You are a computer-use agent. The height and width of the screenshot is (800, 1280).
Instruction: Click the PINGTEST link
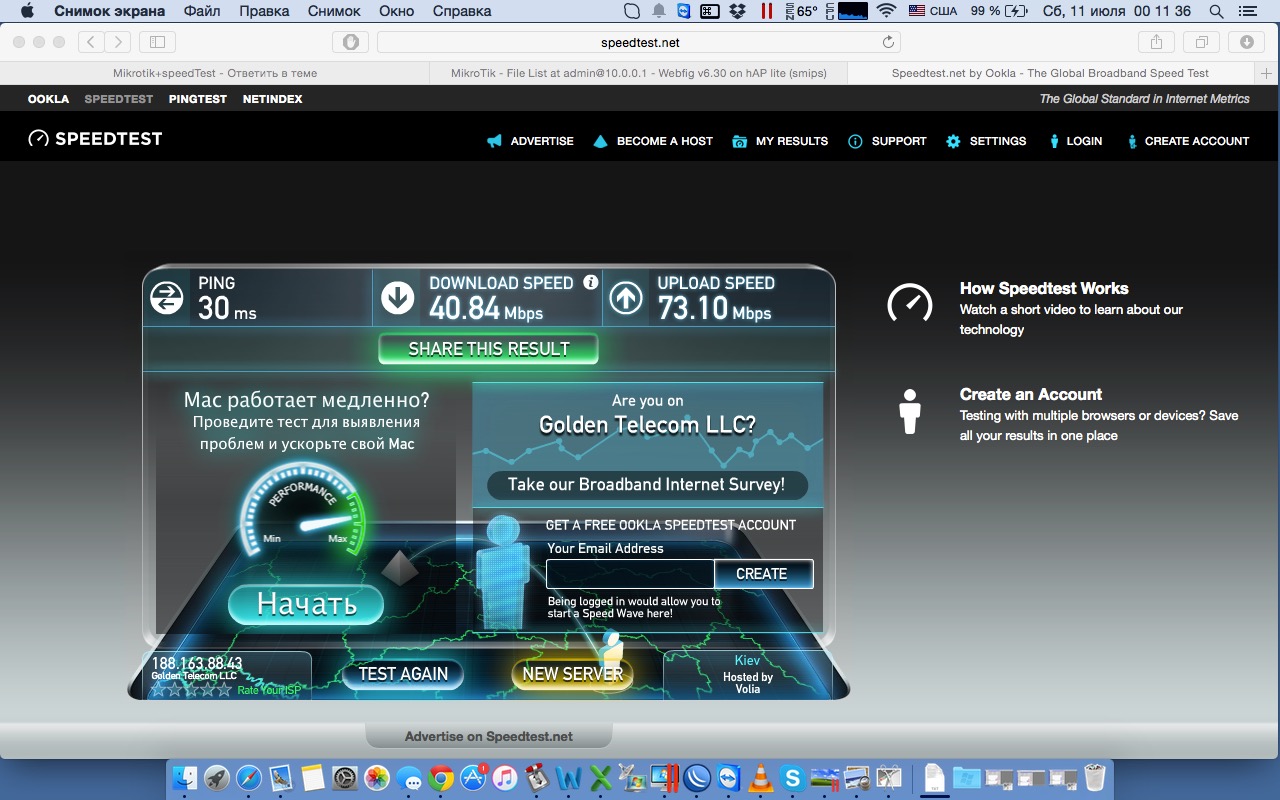198,99
